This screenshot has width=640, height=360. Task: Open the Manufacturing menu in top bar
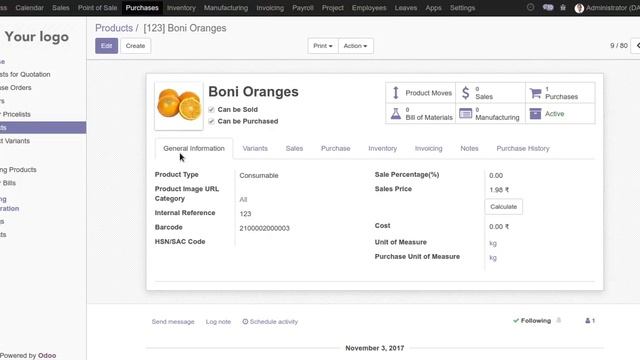(226, 8)
